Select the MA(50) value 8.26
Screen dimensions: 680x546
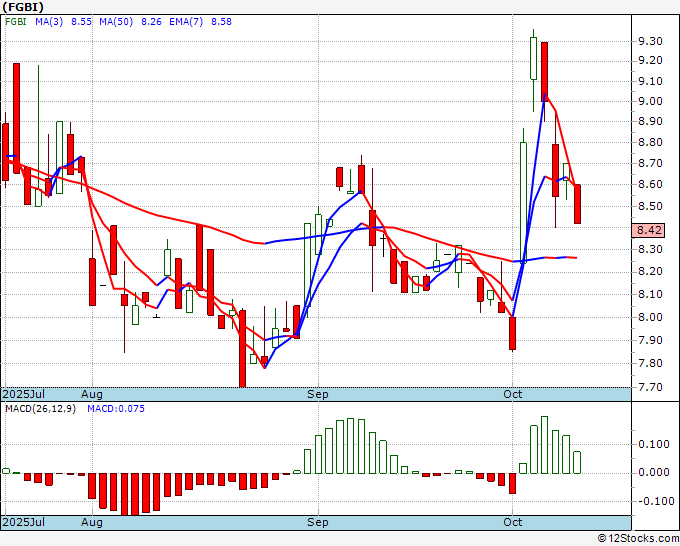pyautogui.click(x=151, y=22)
